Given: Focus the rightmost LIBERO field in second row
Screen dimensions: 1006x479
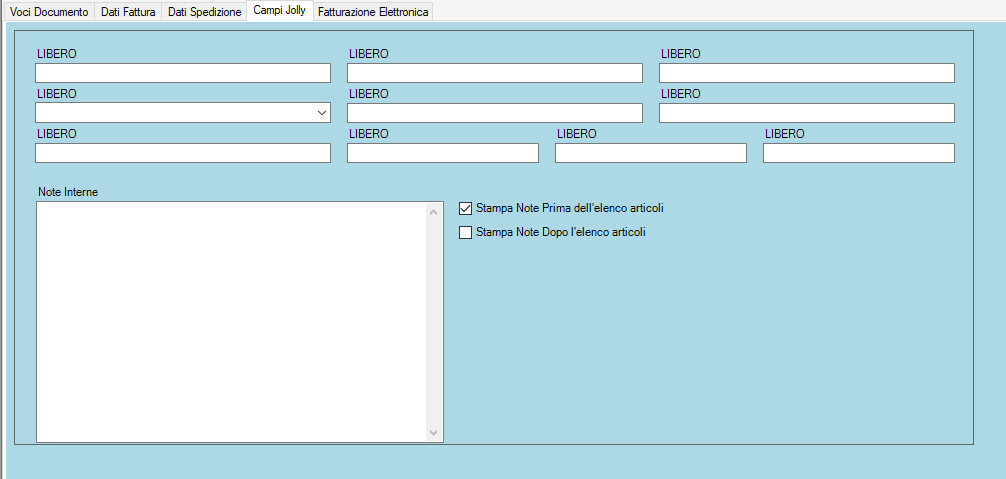Looking at the screenshot, I should coord(806,113).
